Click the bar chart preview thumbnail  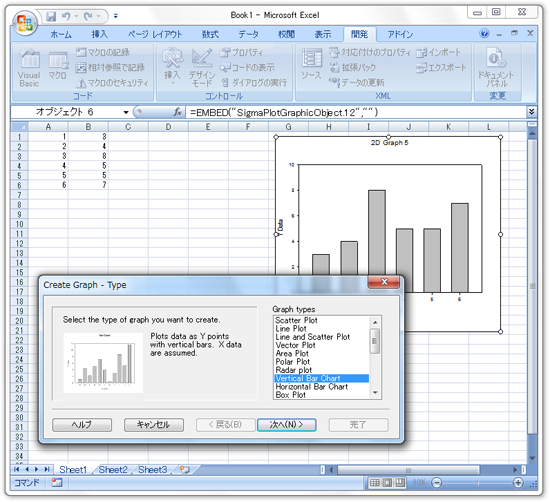(x=103, y=362)
